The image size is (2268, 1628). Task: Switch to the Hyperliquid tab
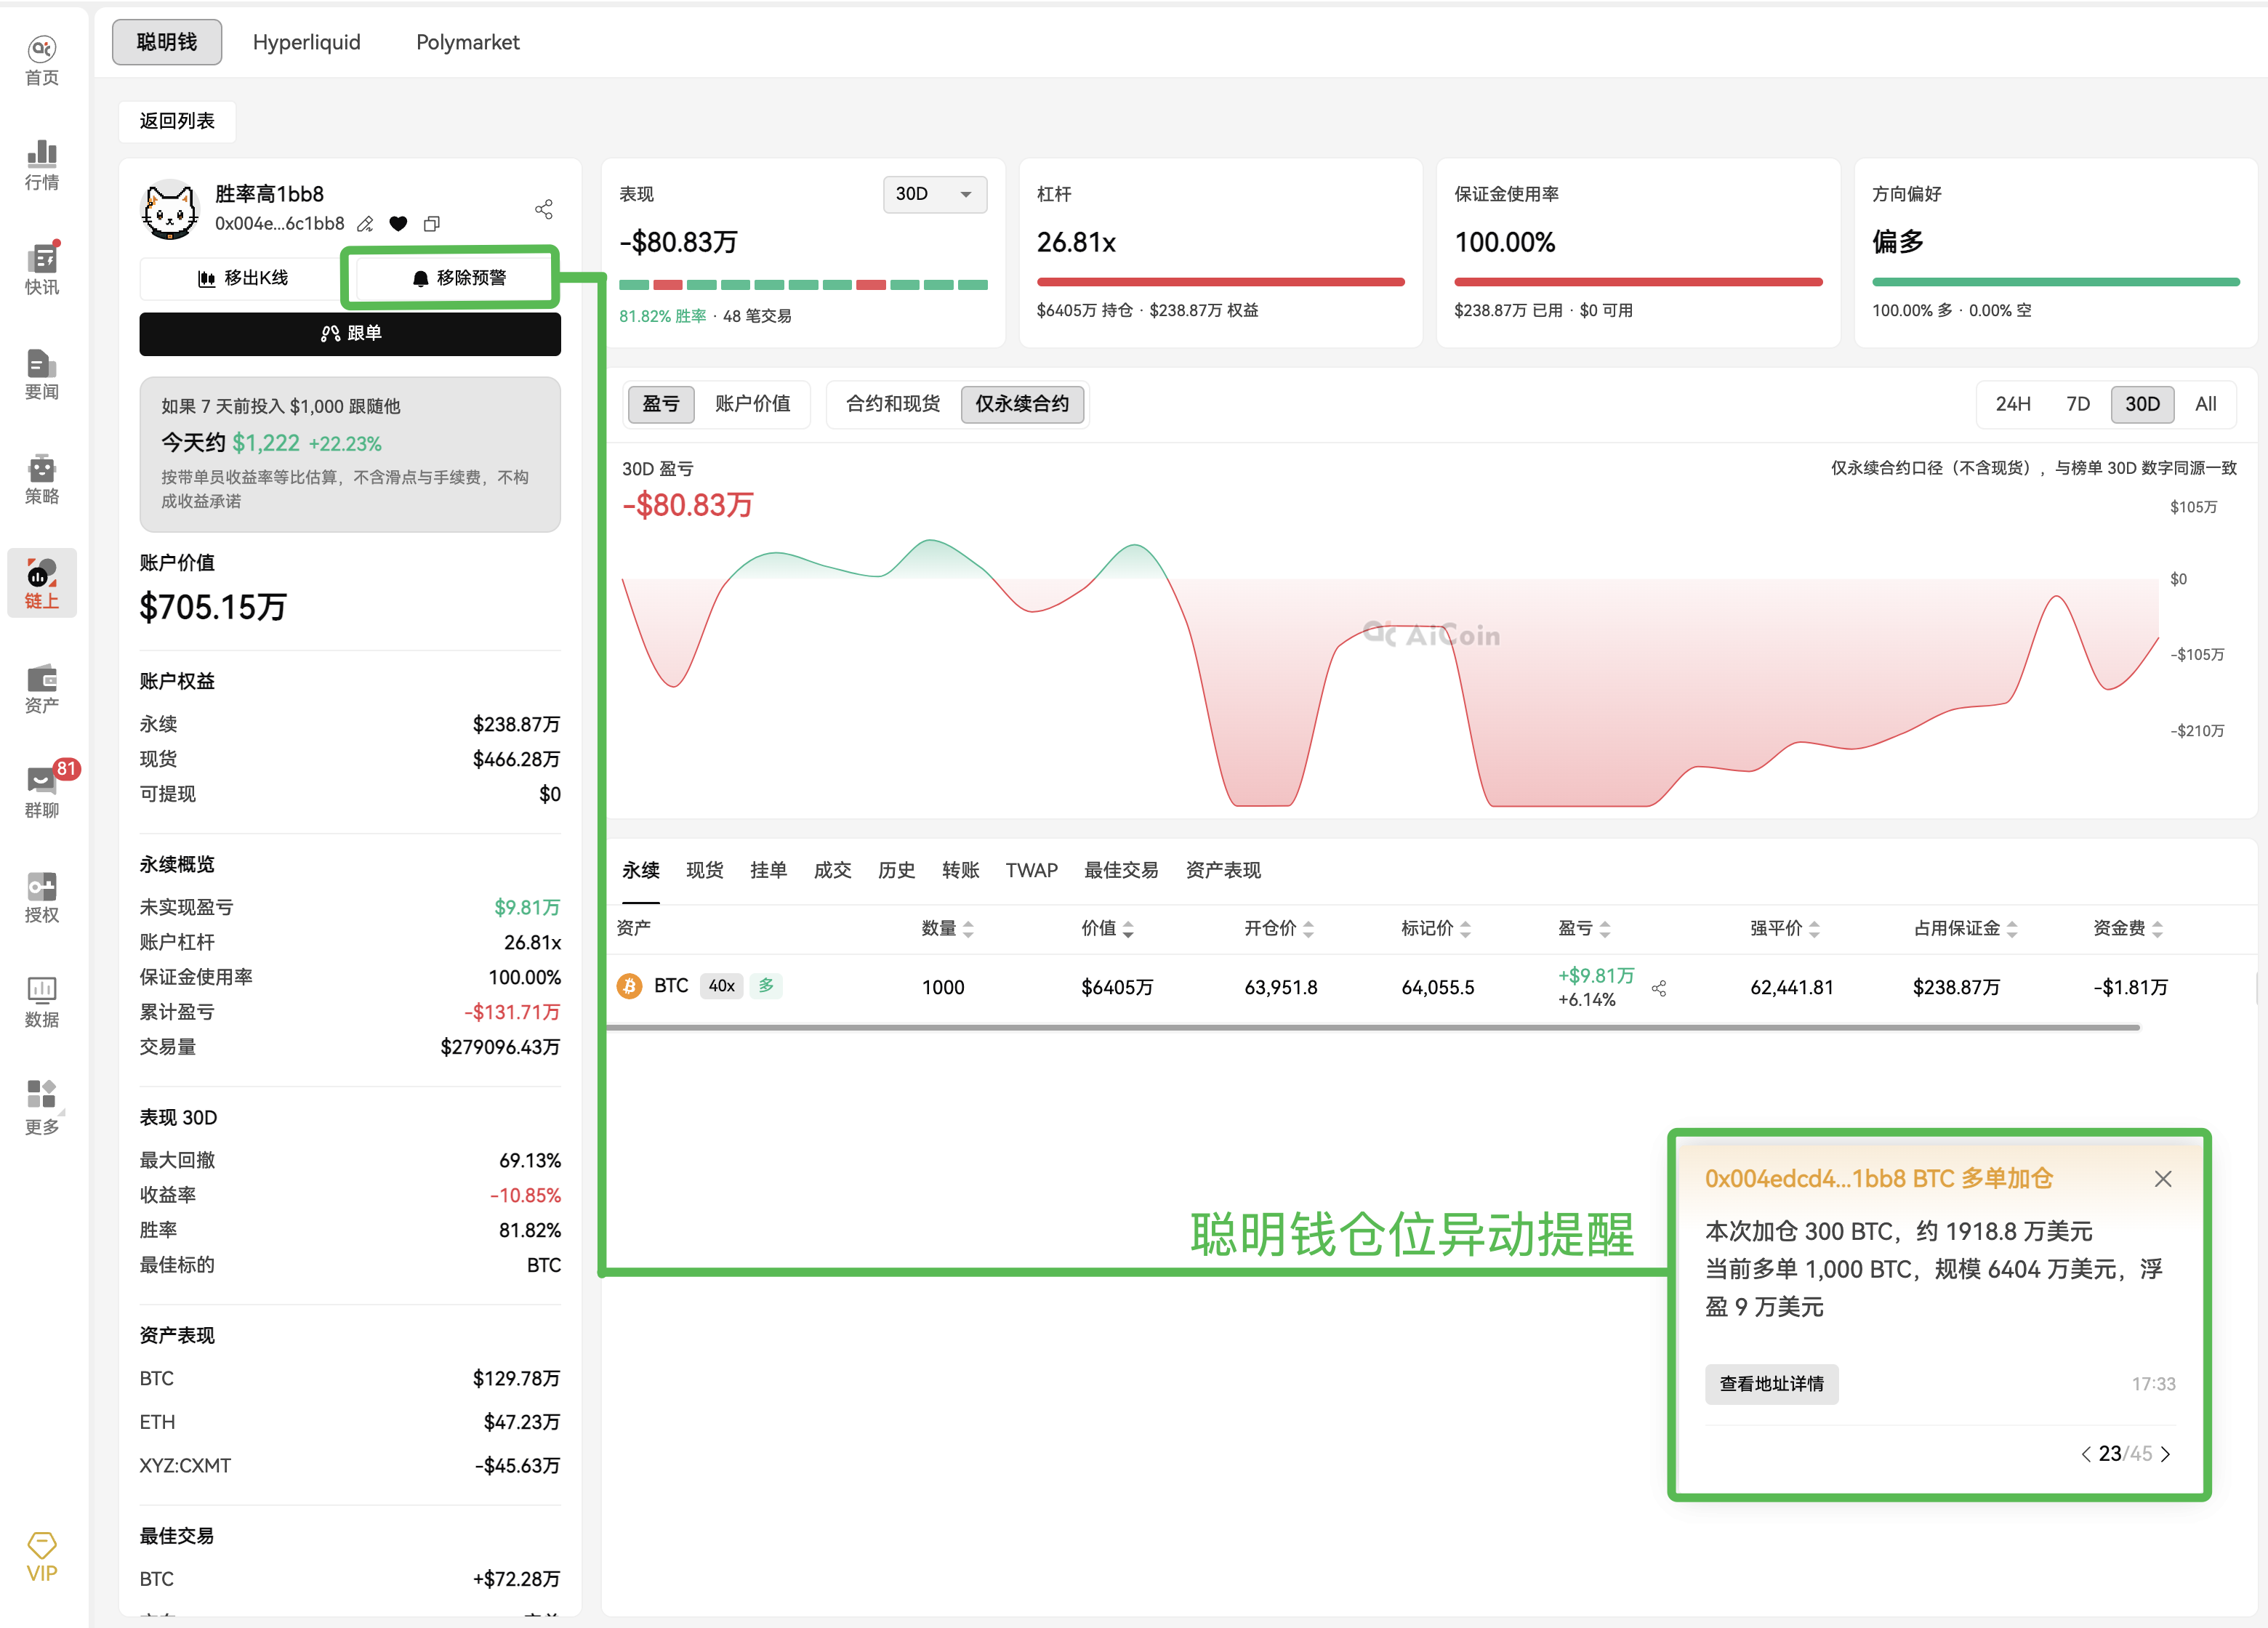coord(306,42)
